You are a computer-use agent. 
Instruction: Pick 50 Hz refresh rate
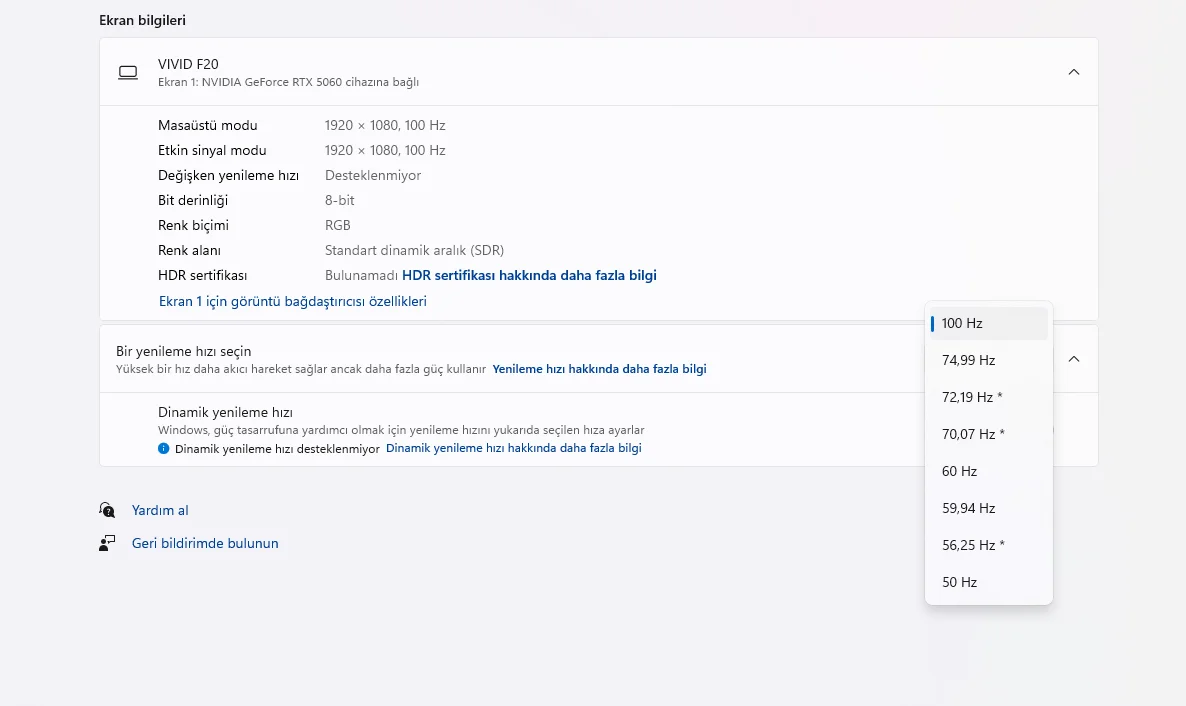[988, 582]
